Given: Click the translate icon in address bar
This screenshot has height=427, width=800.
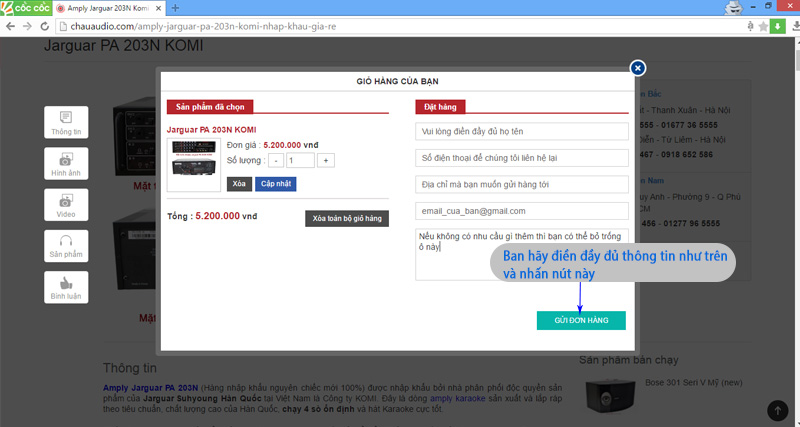Looking at the screenshot, I should (x=750, y=26).
